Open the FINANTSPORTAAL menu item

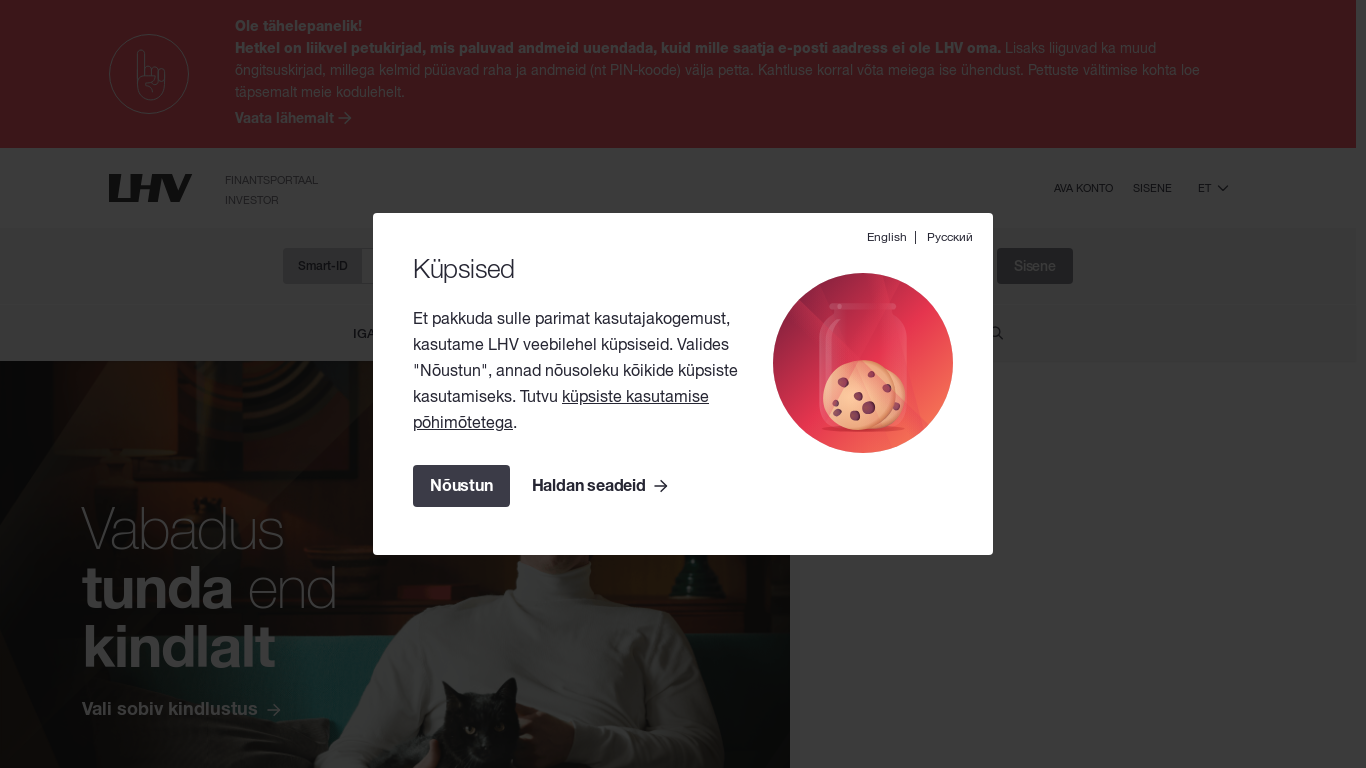pos(271,180)
